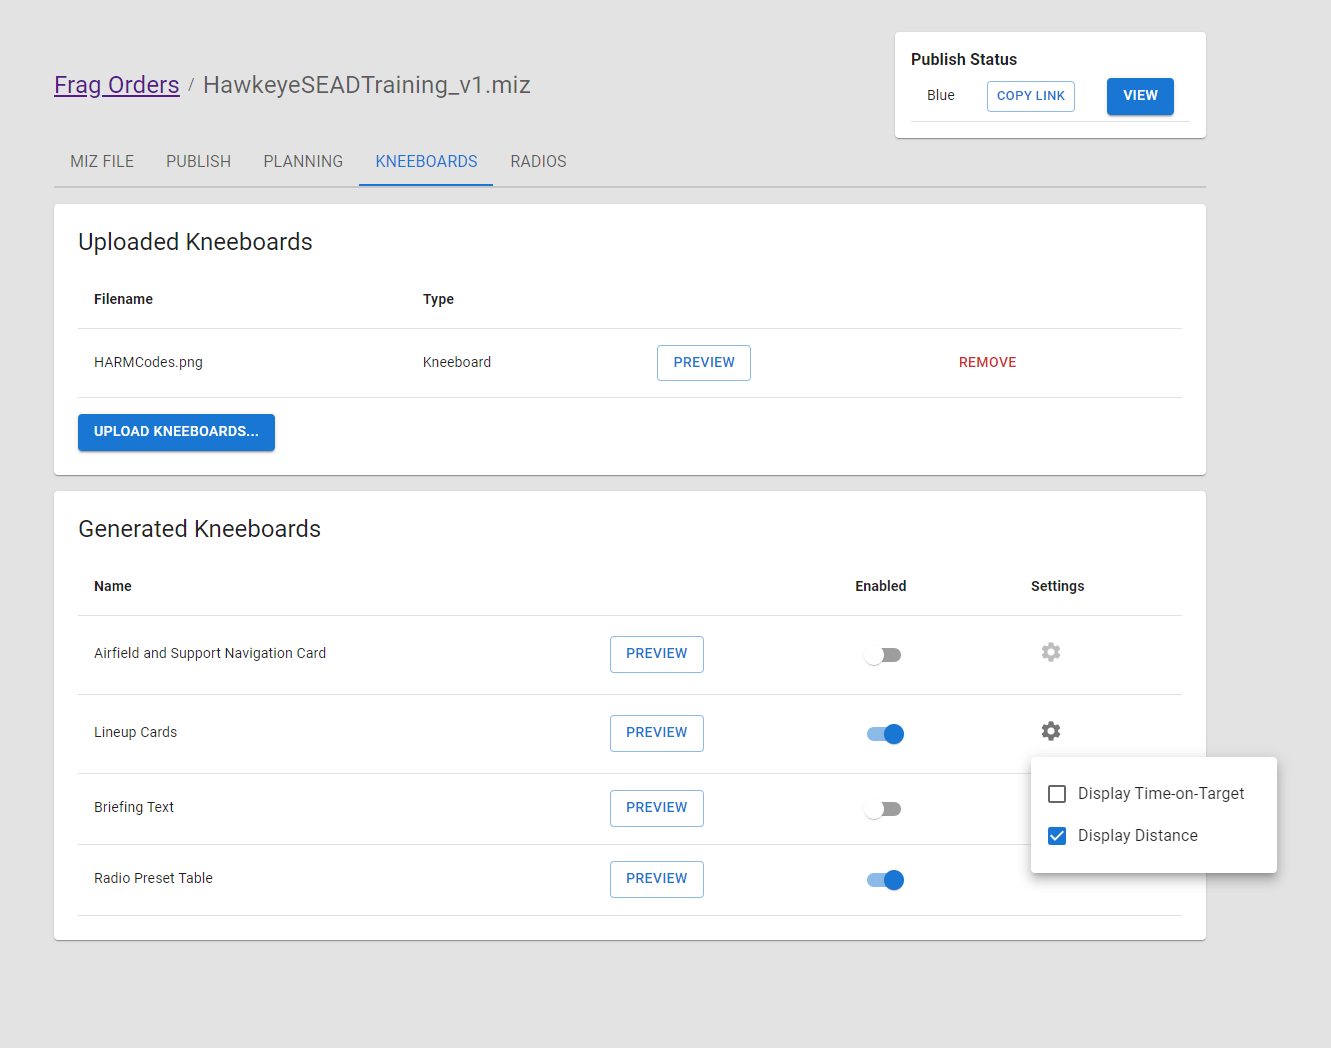Click the Generated Kneeboards heading
This screenshot has height=1048, width=1331.
point(199,529)
